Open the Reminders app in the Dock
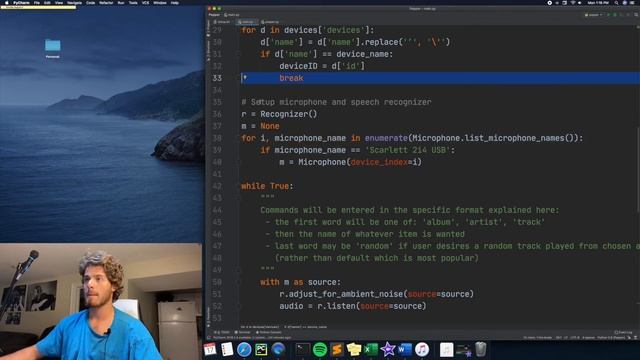Screen dimensions: 640x360 (x=227, y=350)
